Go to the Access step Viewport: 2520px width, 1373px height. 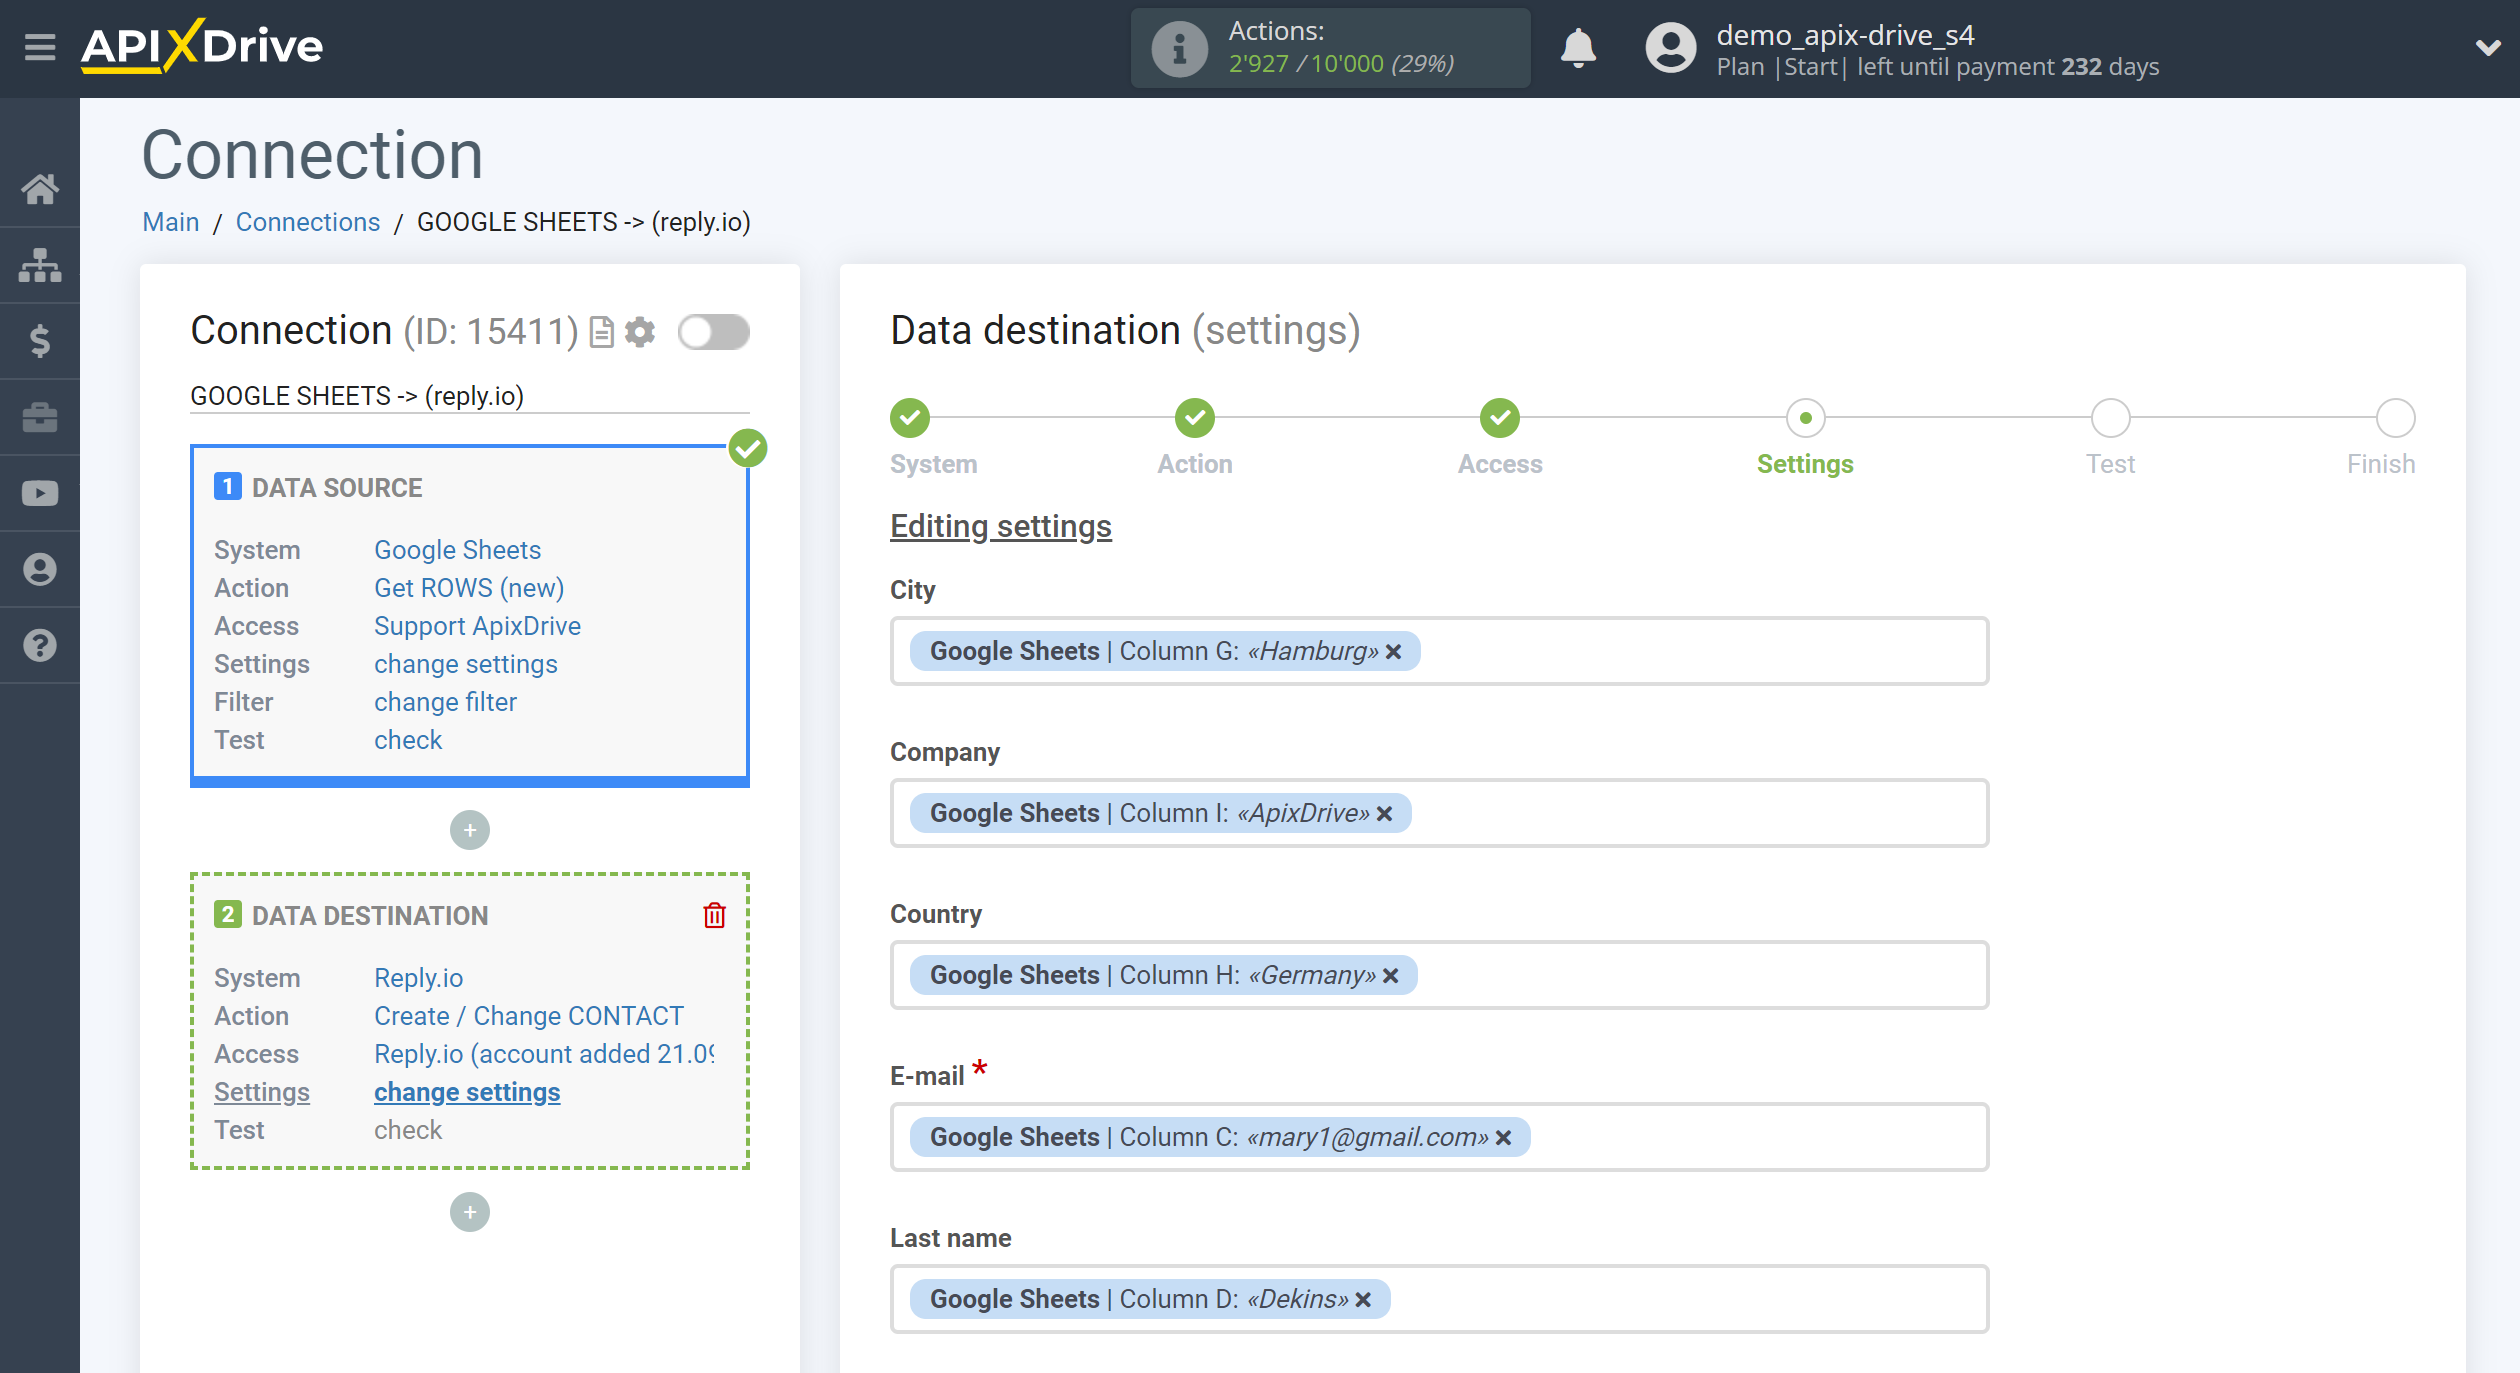(x=1500, y=418)
